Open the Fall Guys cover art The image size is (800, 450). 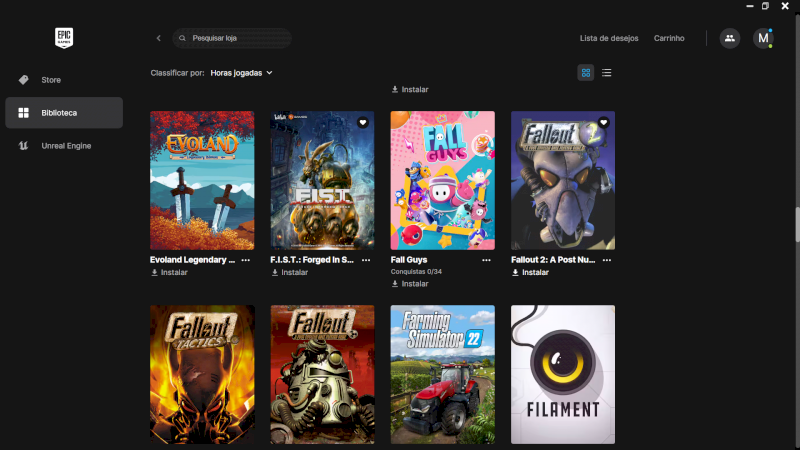tap(443, 181)
